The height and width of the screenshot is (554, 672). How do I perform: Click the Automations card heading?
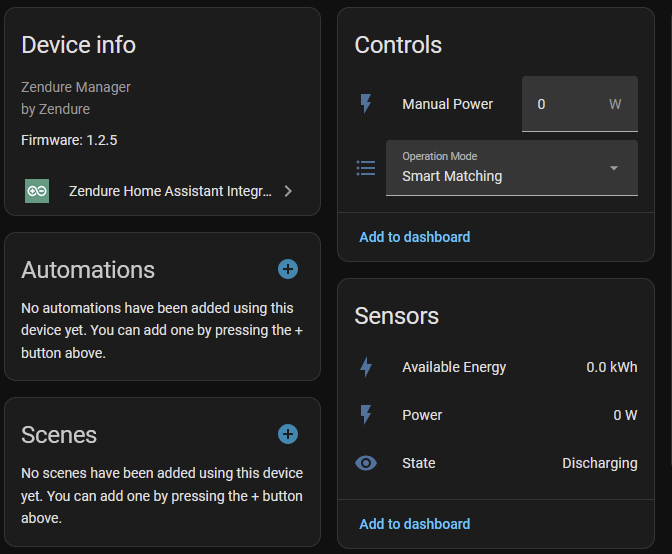(x=88, y=270)
